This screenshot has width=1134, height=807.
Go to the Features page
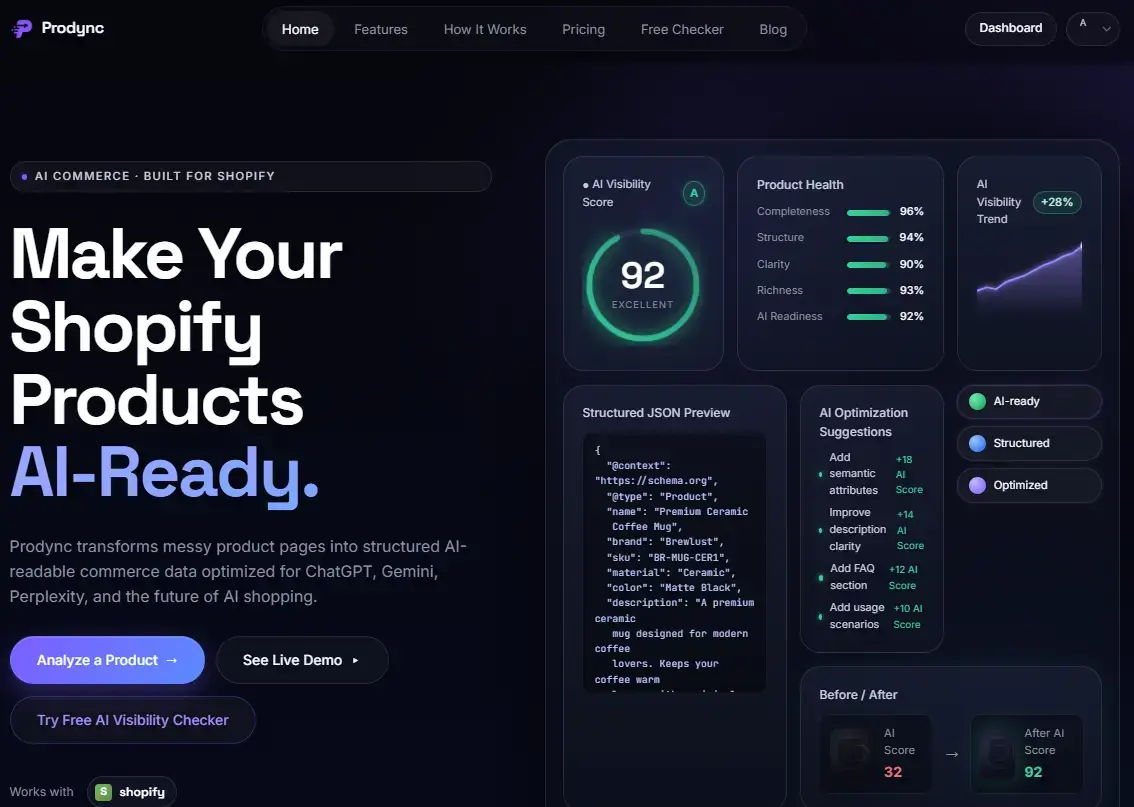(x=380, y=30)
